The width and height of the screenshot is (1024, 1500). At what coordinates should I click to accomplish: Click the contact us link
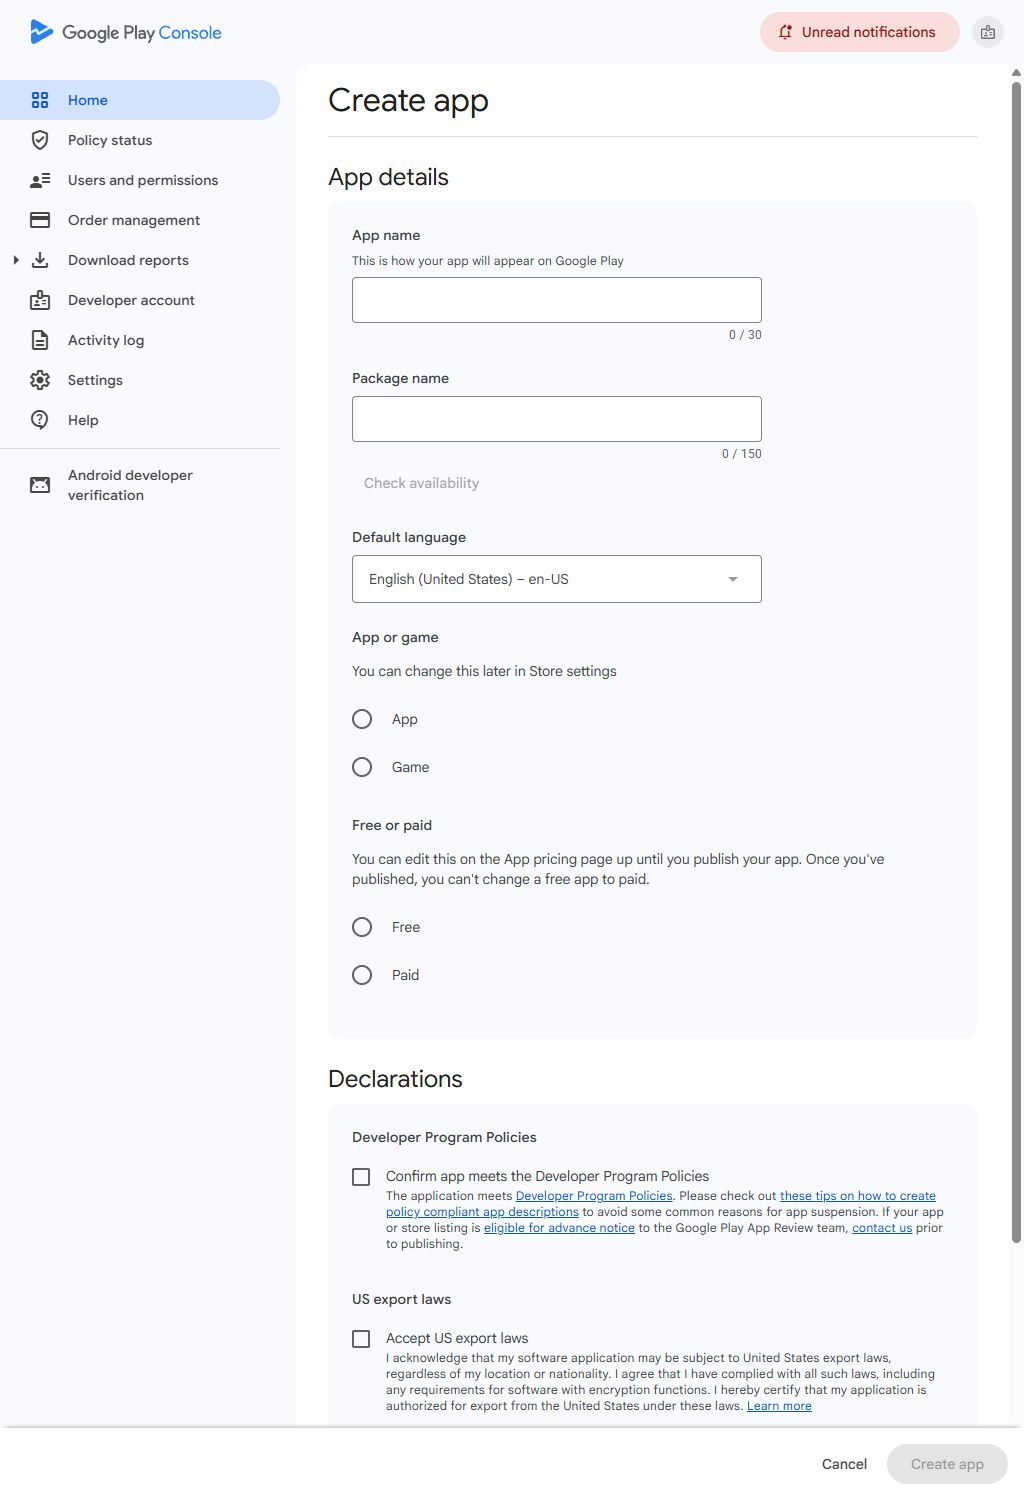tap(882, 1228)
